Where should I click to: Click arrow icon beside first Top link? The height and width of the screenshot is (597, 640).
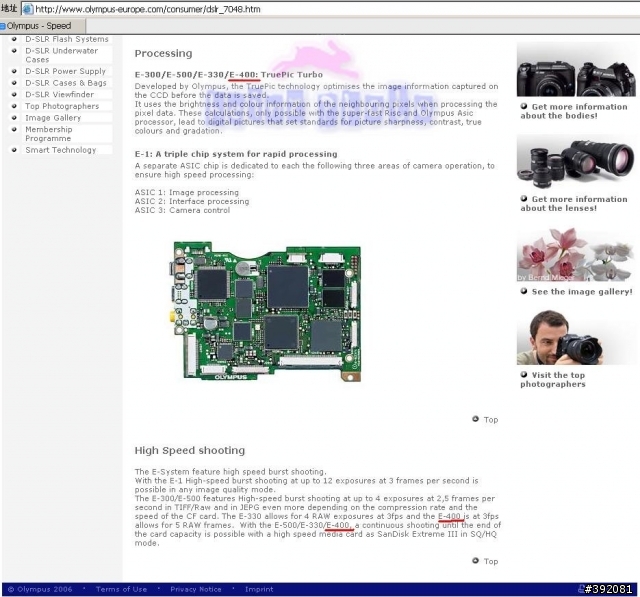click(x=475, y=419)
